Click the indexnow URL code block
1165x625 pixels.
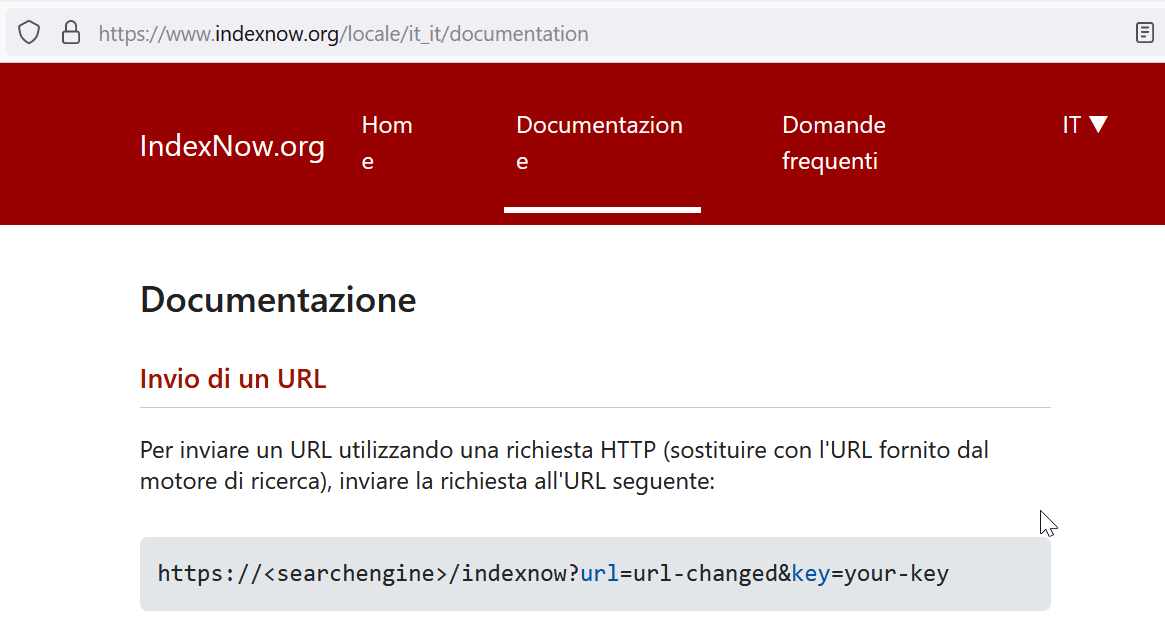point(595,574)
